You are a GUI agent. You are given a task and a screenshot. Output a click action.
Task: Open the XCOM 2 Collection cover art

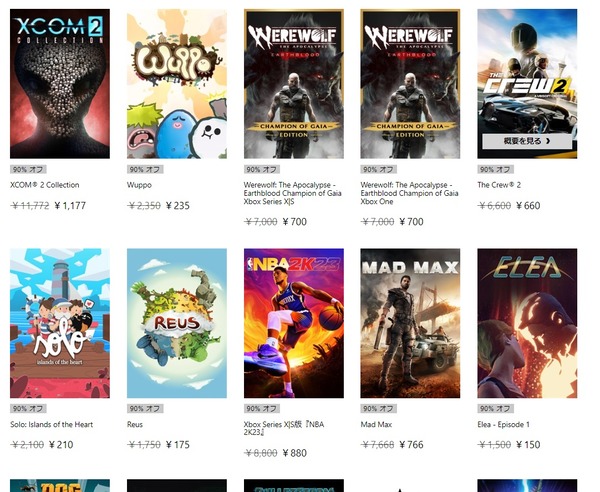(60, 84)
